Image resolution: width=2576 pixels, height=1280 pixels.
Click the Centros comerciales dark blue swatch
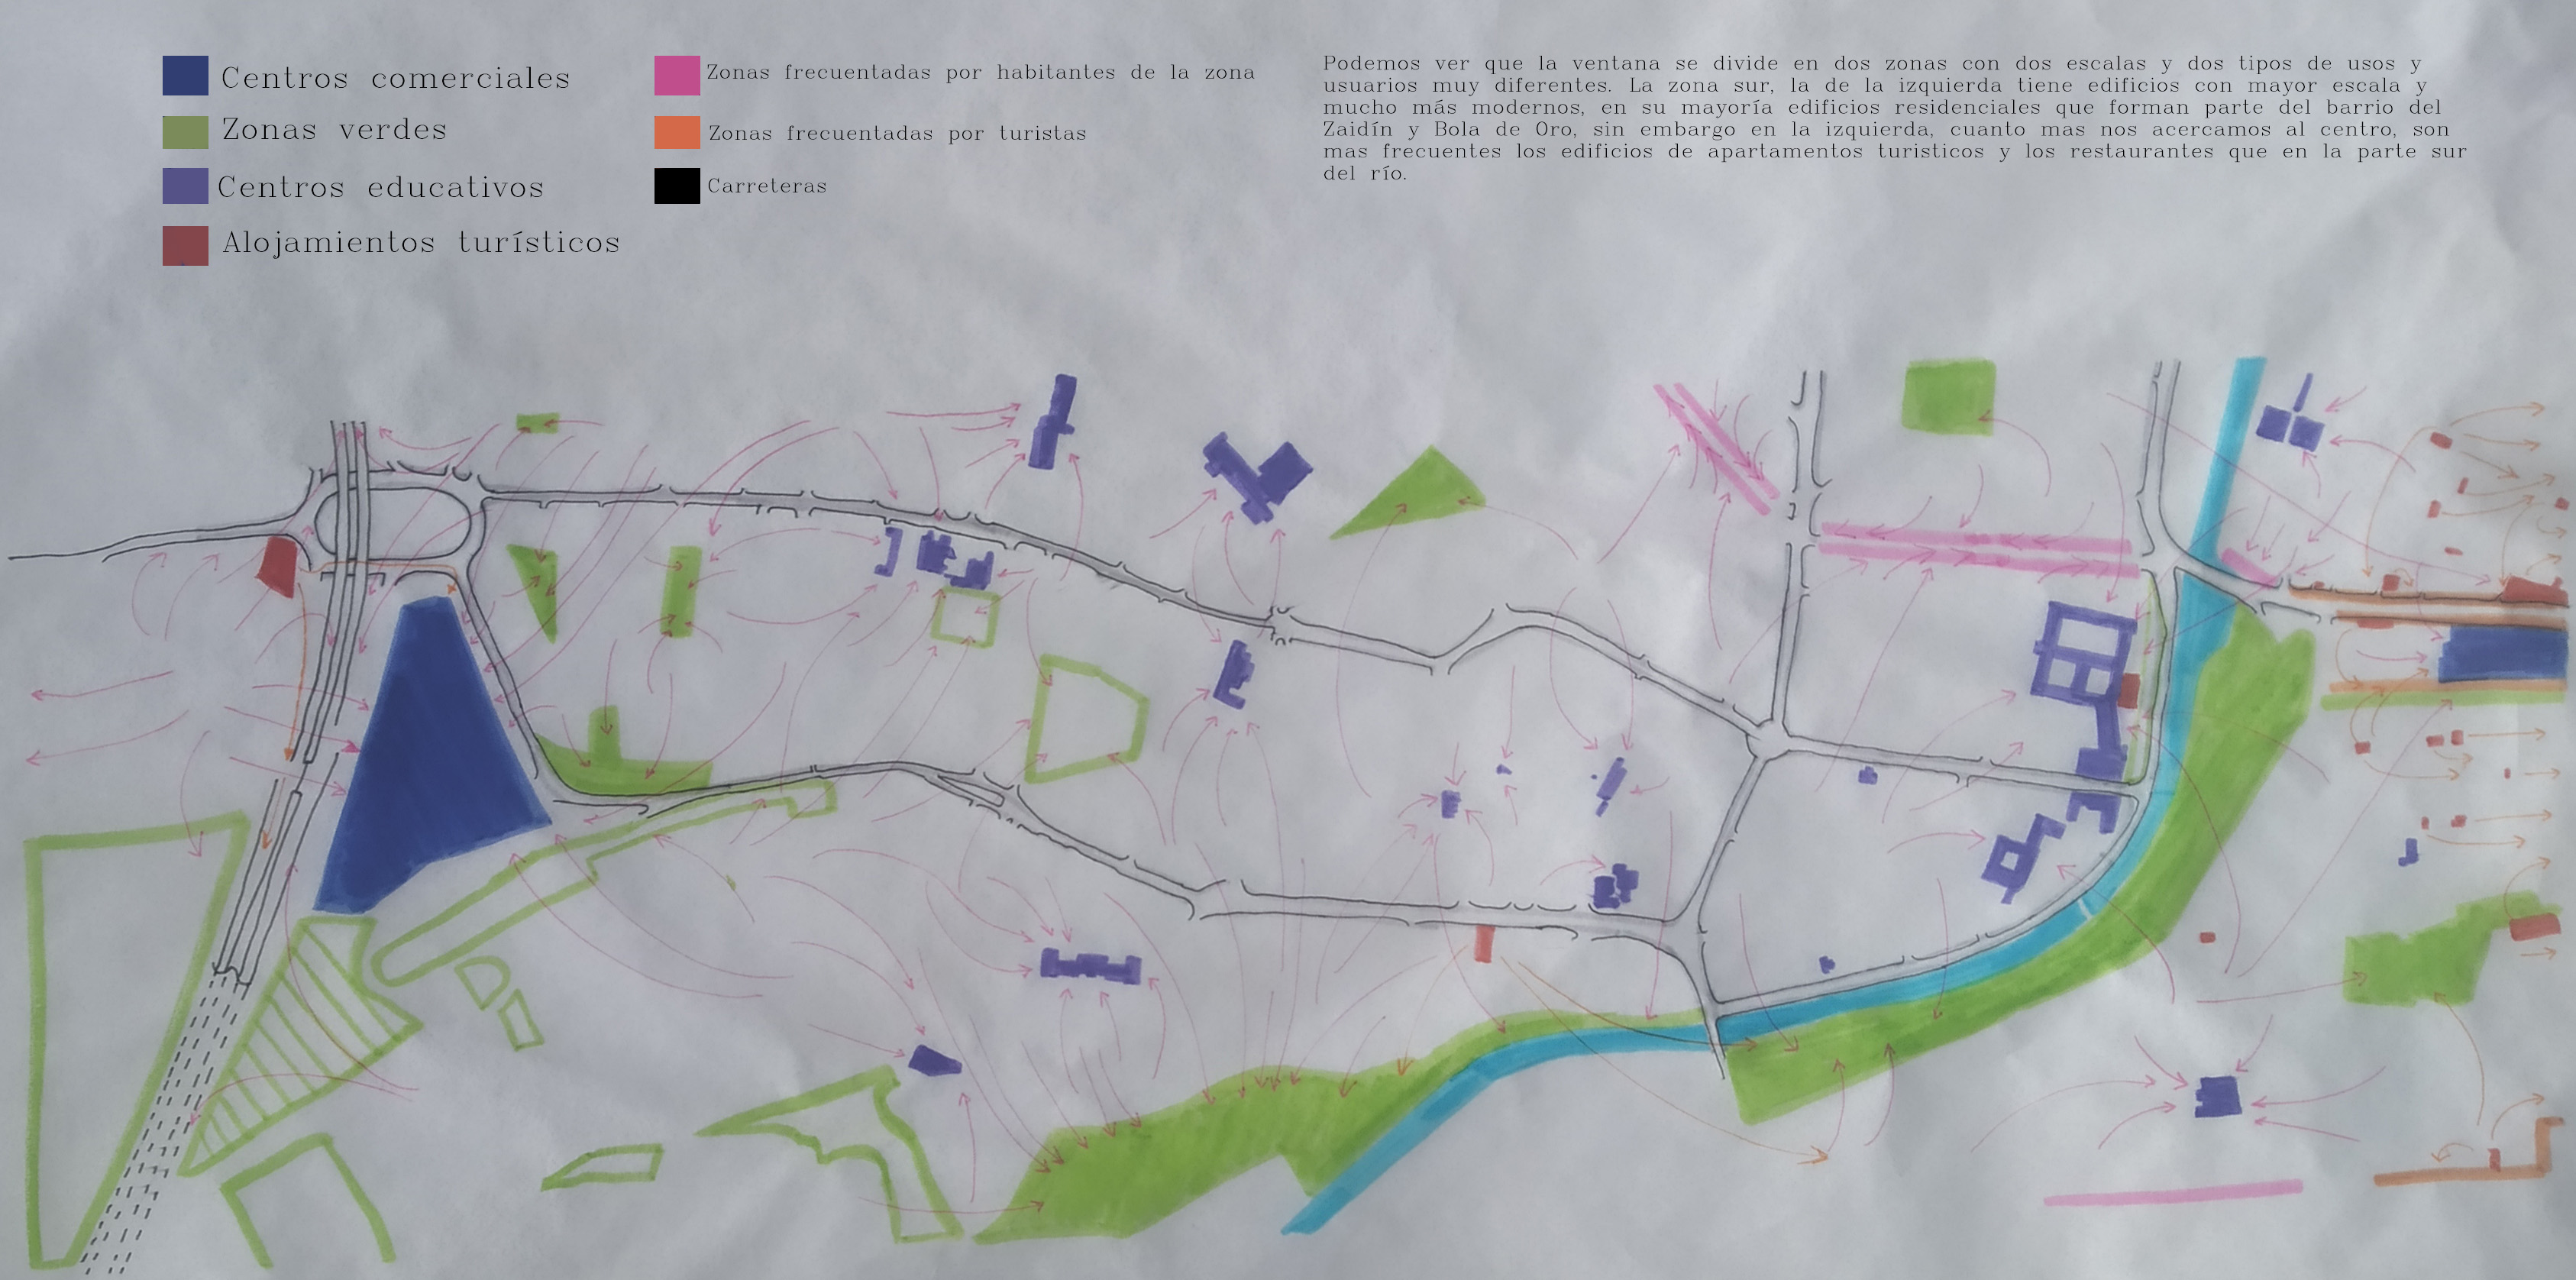[x=185, y=76]
